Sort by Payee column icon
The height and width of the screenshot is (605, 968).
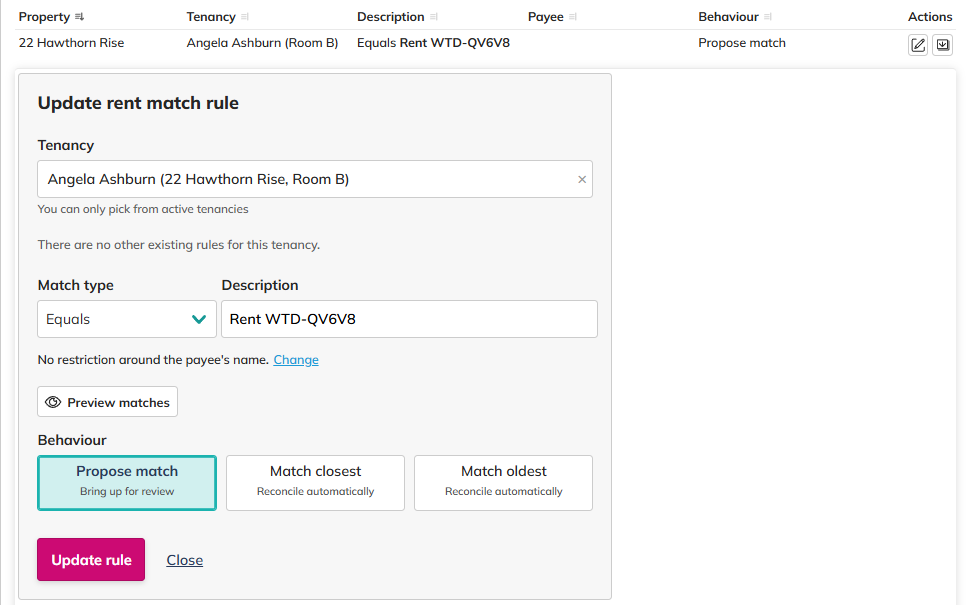coord(573,17)
